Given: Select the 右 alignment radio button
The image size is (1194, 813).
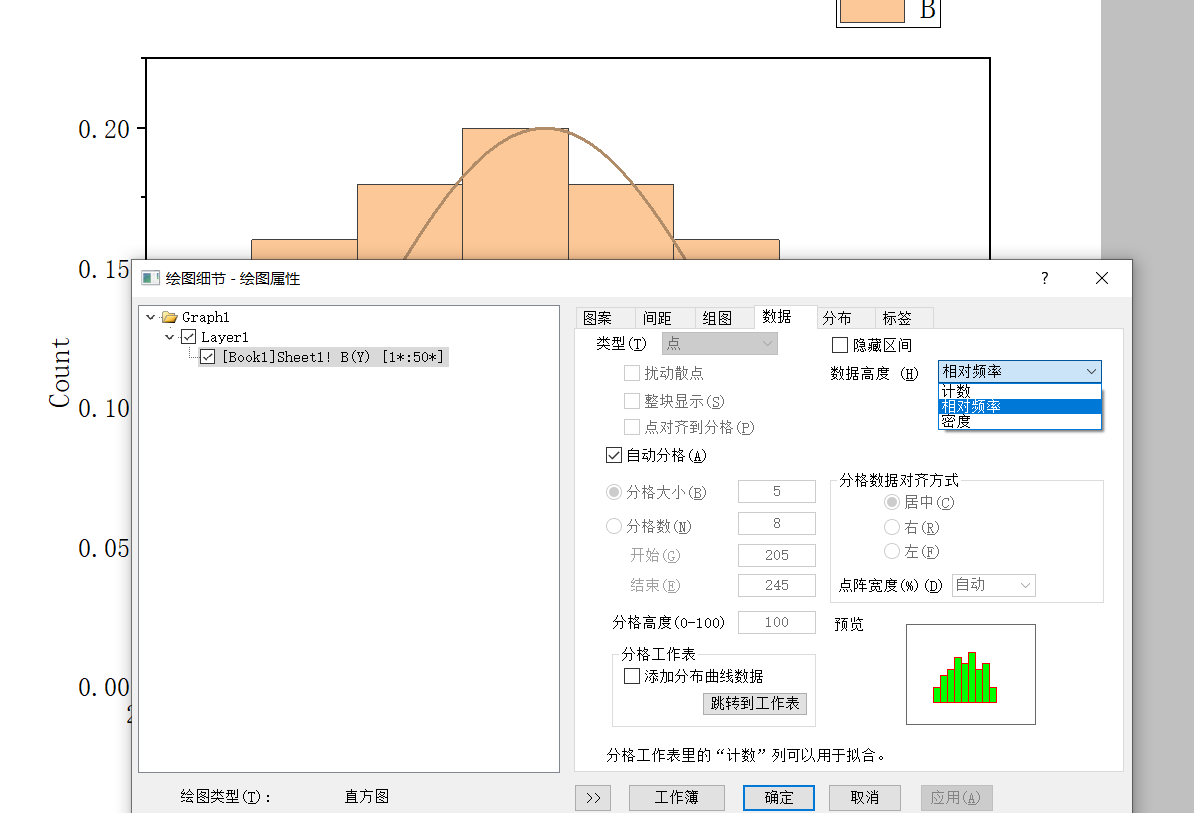Looking at the screenshot, I should pos(892,527).
